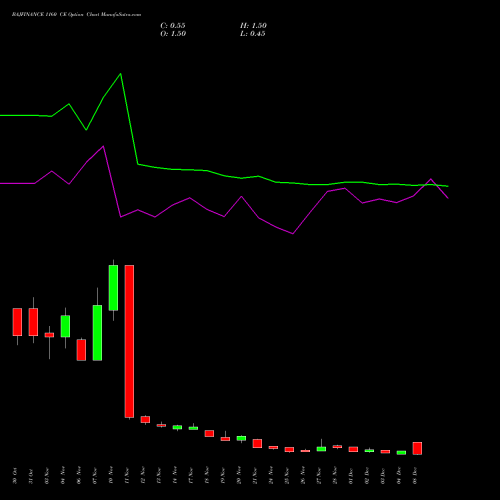The image size is (500, 500).
Task: Select the 30 Oct date label
Action: tap(15, 476)
